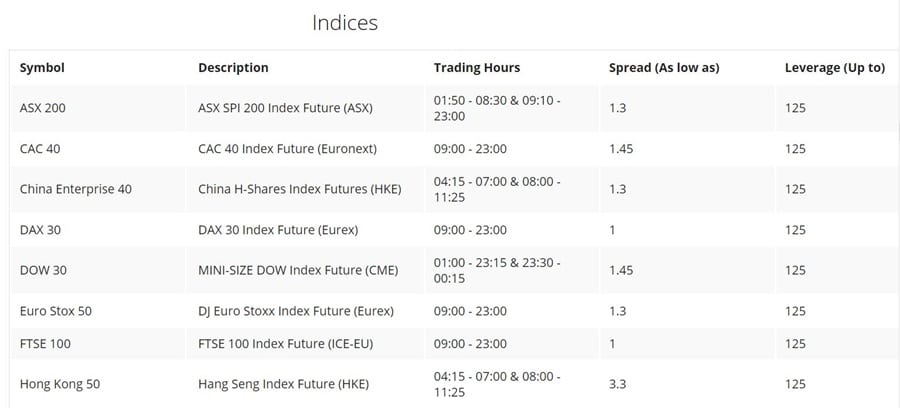Select the DAX 30 symbol cell
This screenshot has height=408, width=900.
click(40, 230)
